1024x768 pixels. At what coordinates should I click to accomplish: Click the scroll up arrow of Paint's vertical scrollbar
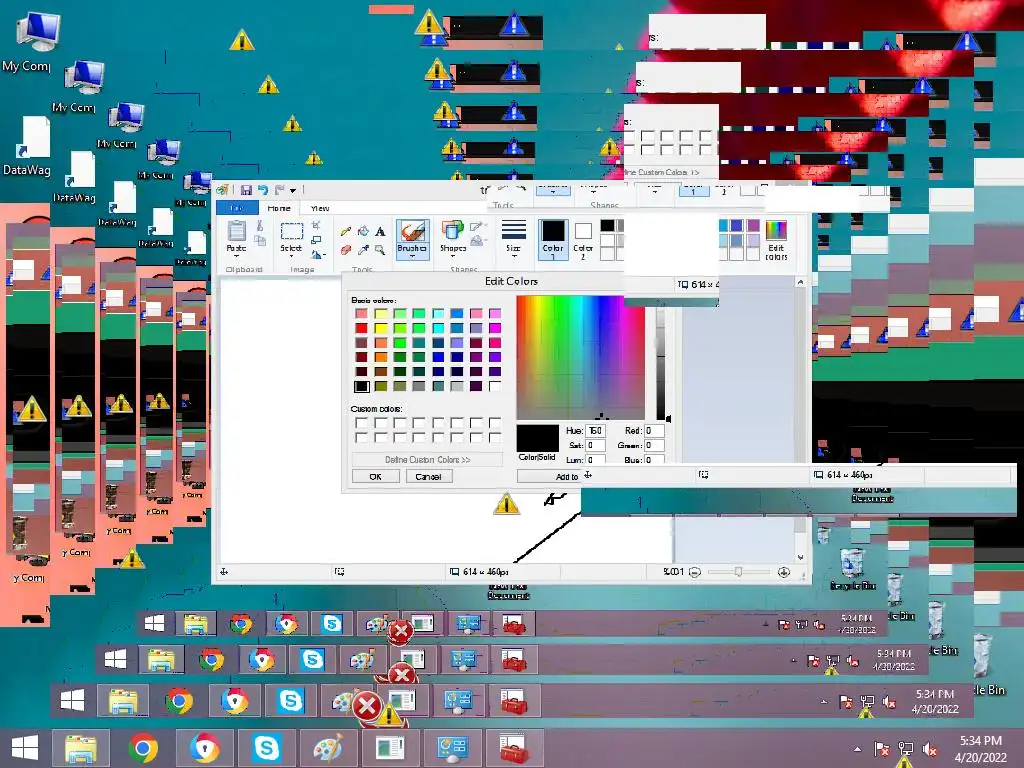click(800, 282)
